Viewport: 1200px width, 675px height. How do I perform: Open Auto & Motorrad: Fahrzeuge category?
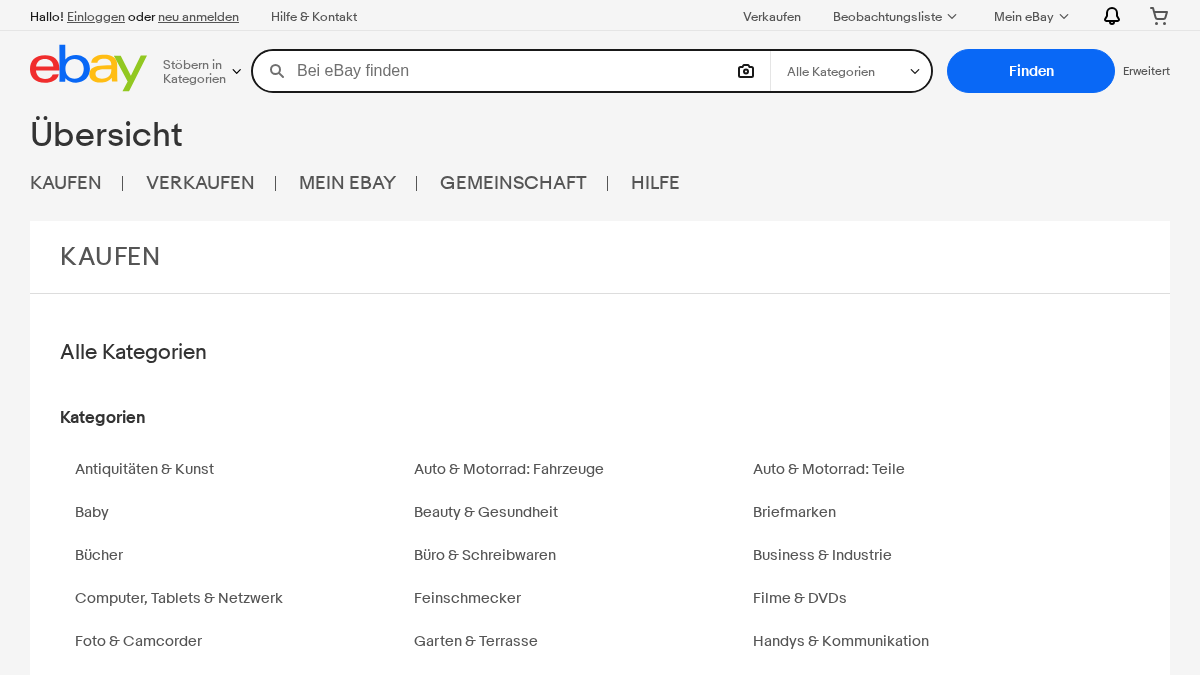pos(509,469)
